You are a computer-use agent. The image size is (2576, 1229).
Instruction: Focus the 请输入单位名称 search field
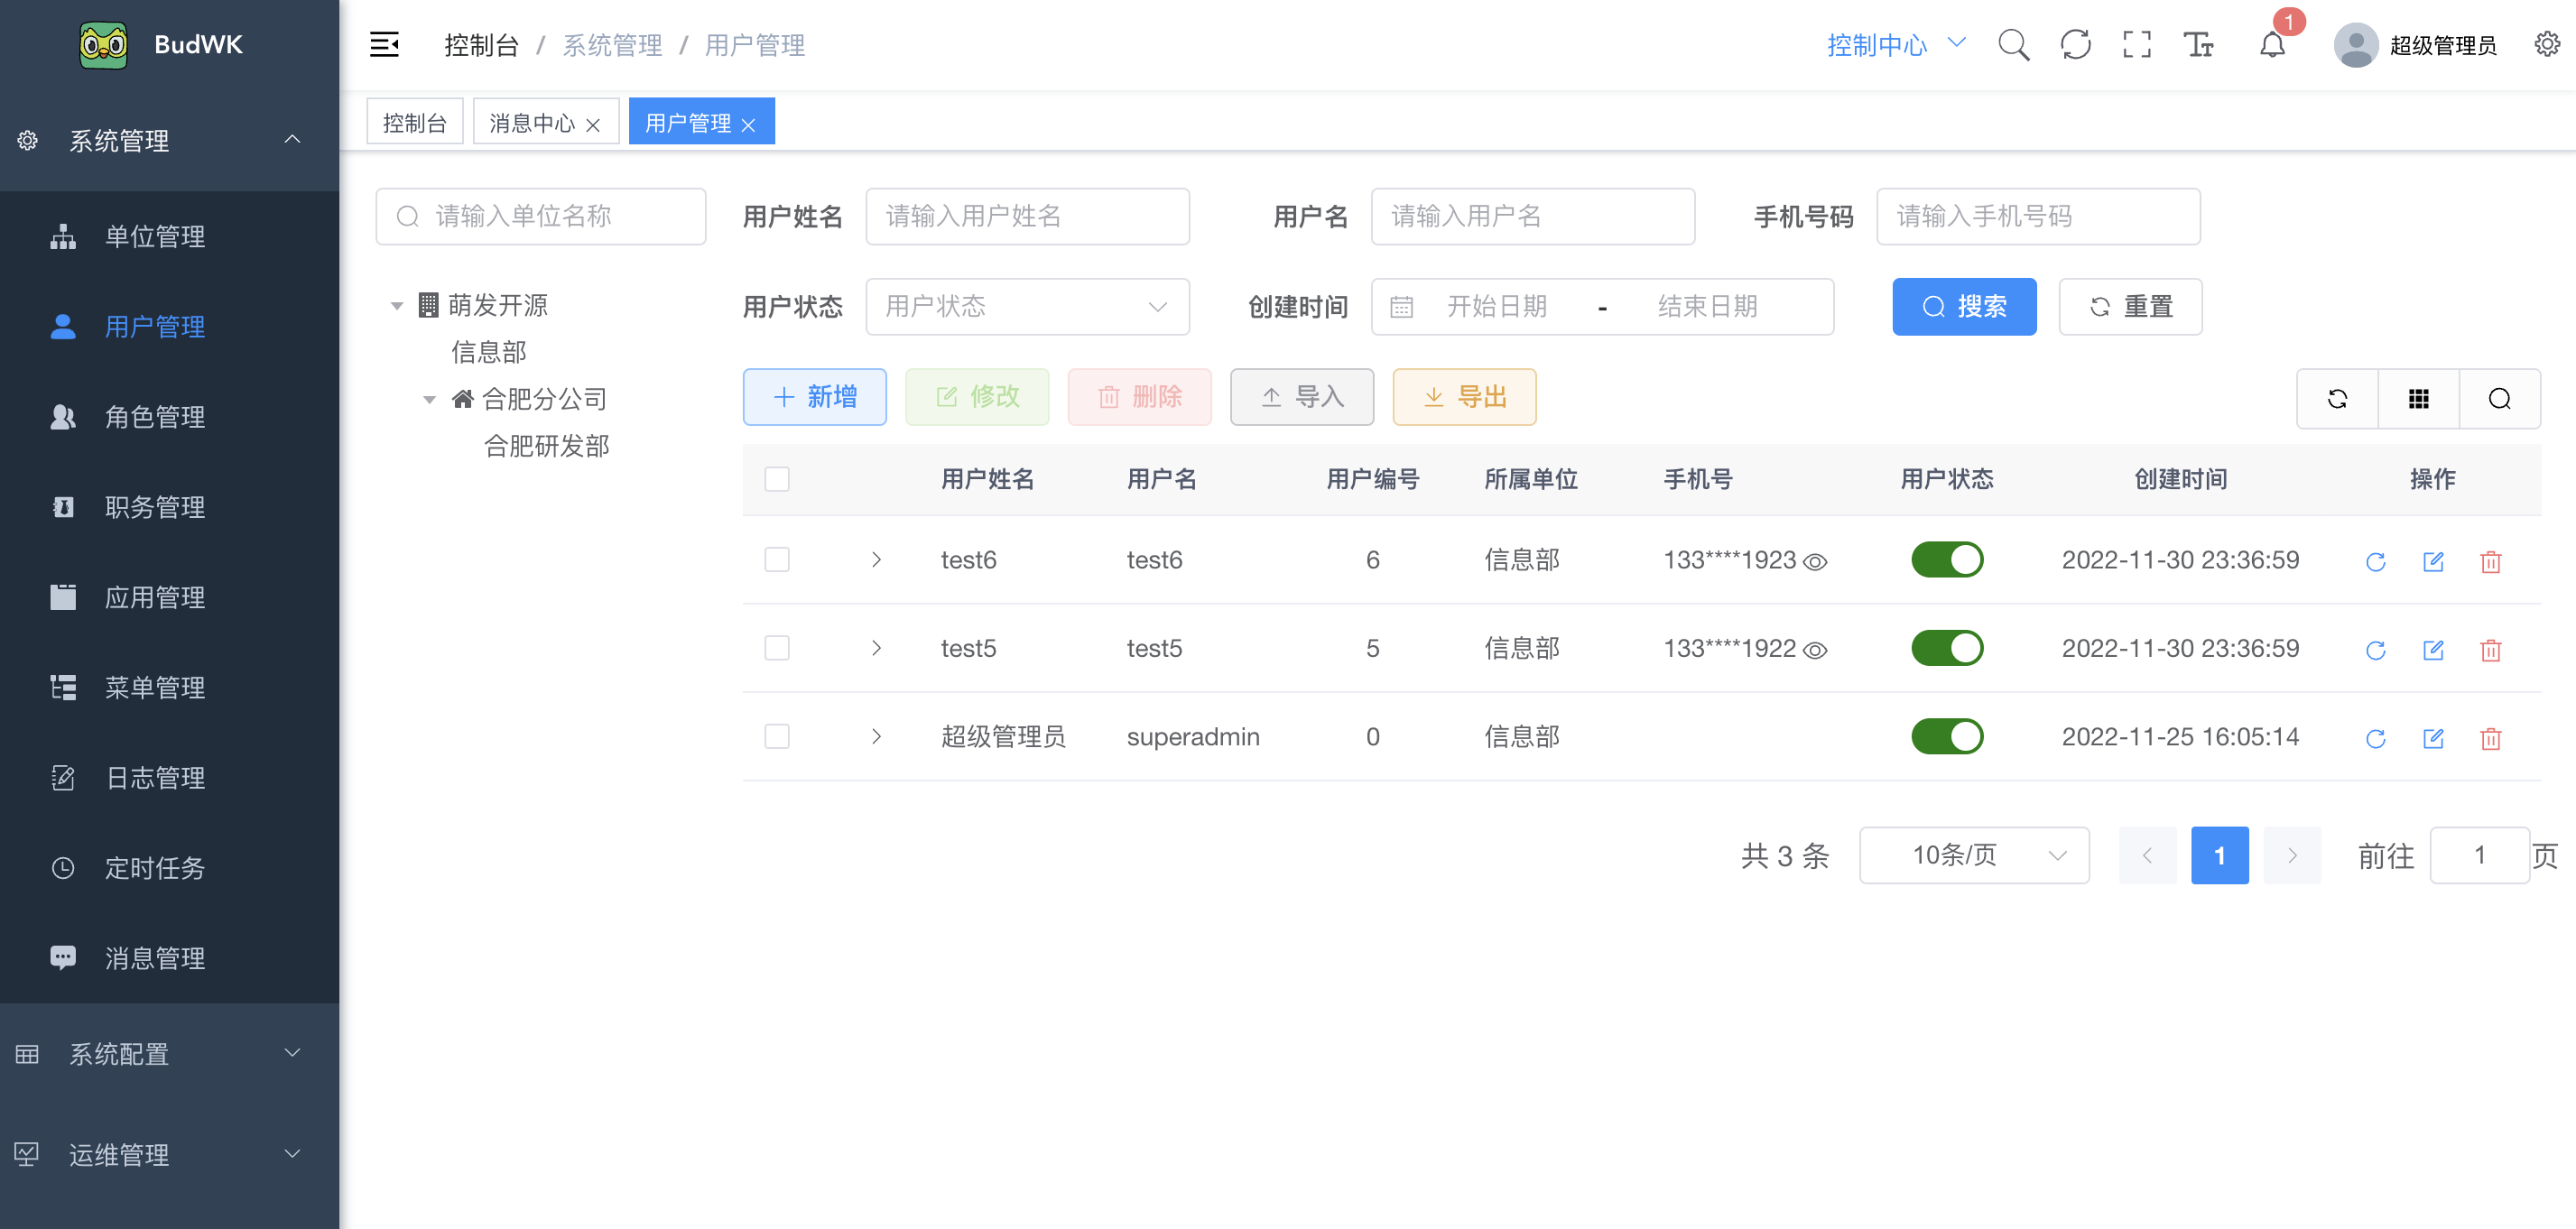click(540, 216)
